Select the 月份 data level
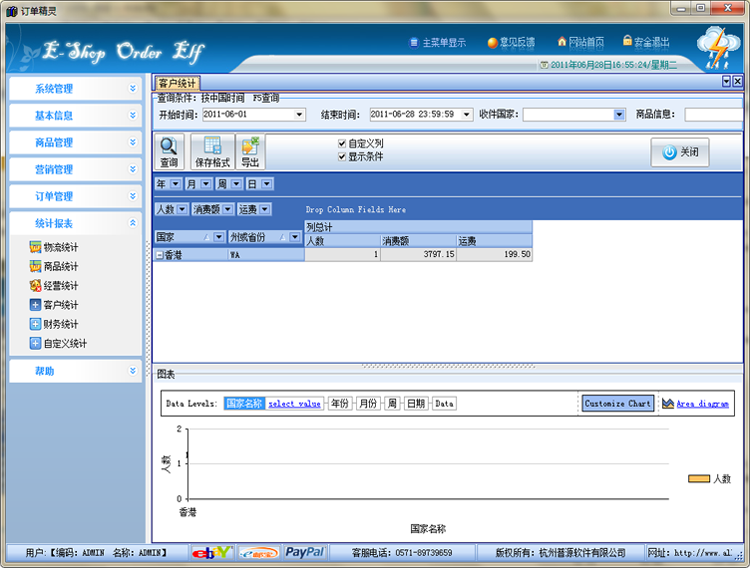 point(368,403)
